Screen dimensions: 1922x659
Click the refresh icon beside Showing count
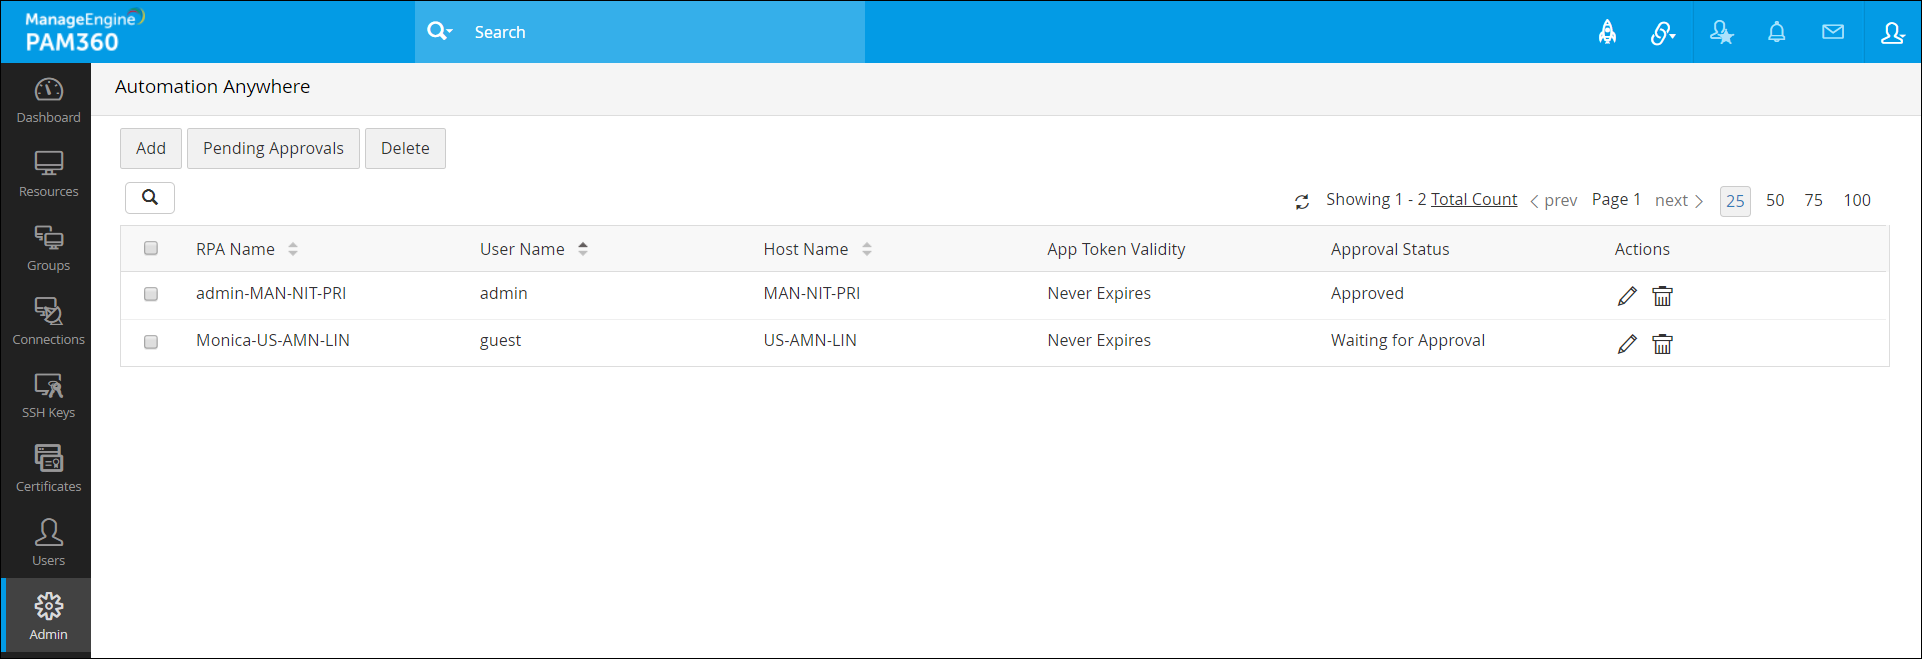point(1301,202)
